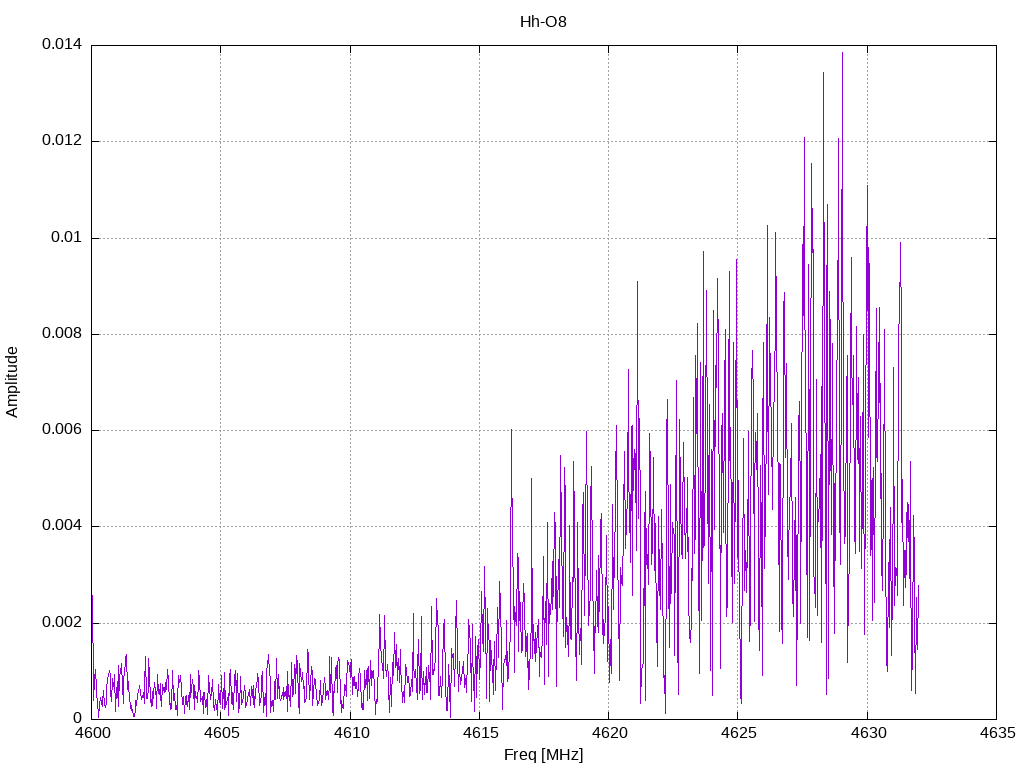Click the x-axis tick label 4600
1024x768 pixels.
[91, 733]
